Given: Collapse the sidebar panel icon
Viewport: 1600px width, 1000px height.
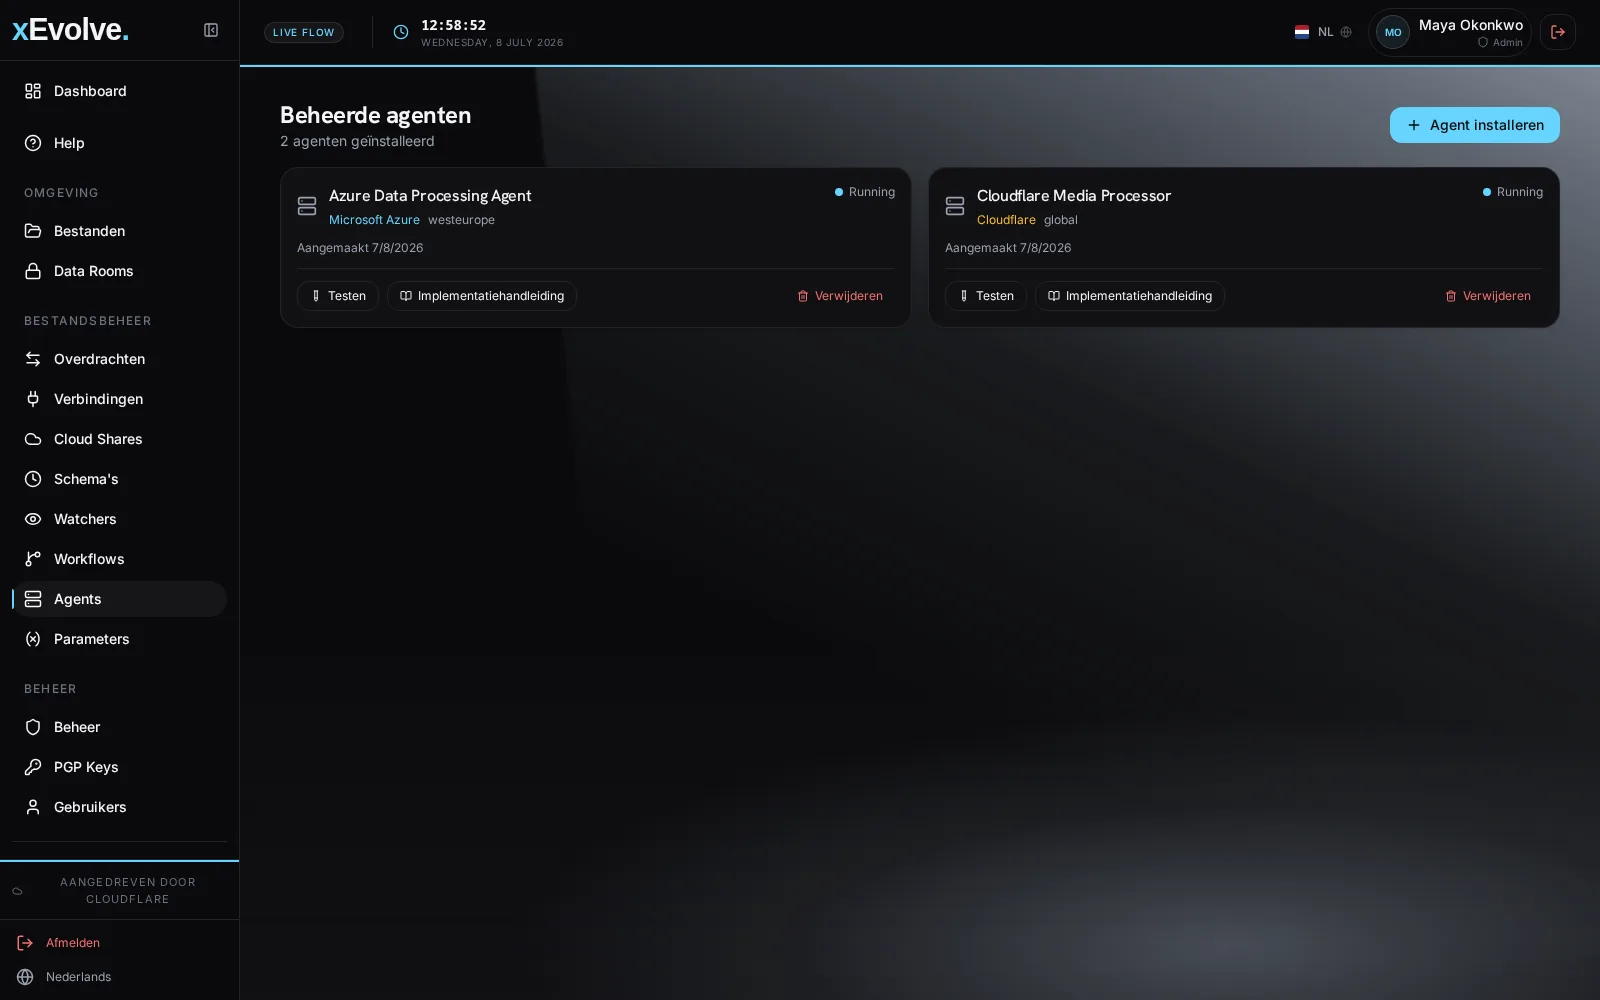Looking at the screenshot, I should (211, 30).
